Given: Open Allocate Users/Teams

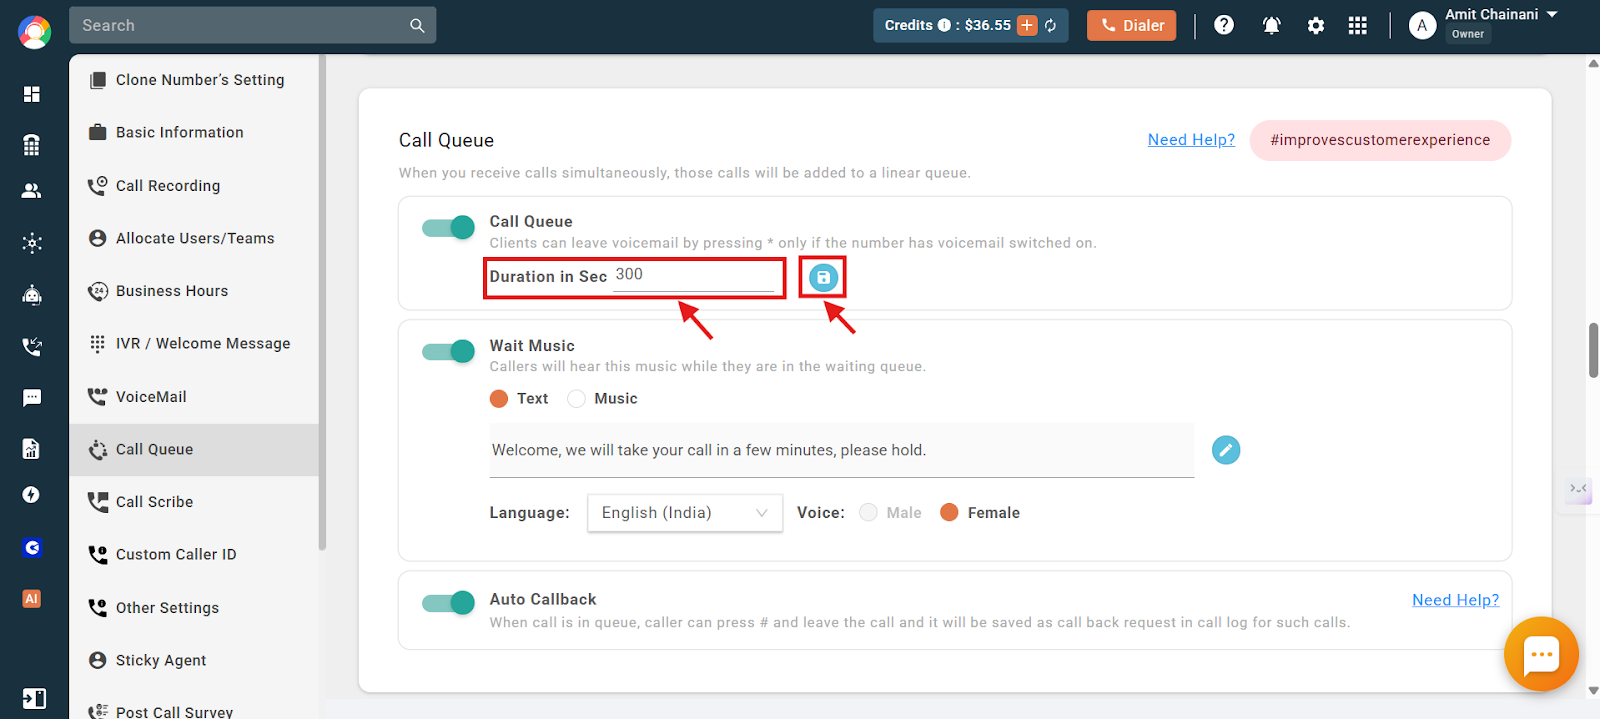Looking at the screenshot, I should (x=194, y=239).
